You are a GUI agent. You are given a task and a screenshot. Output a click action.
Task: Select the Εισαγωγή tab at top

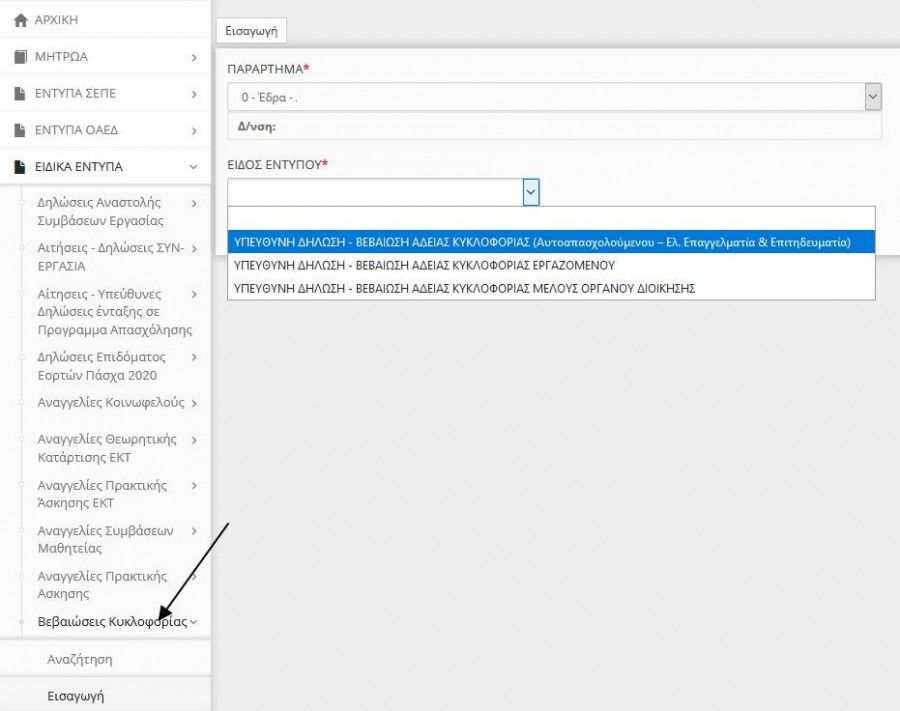tap(251, 31)
